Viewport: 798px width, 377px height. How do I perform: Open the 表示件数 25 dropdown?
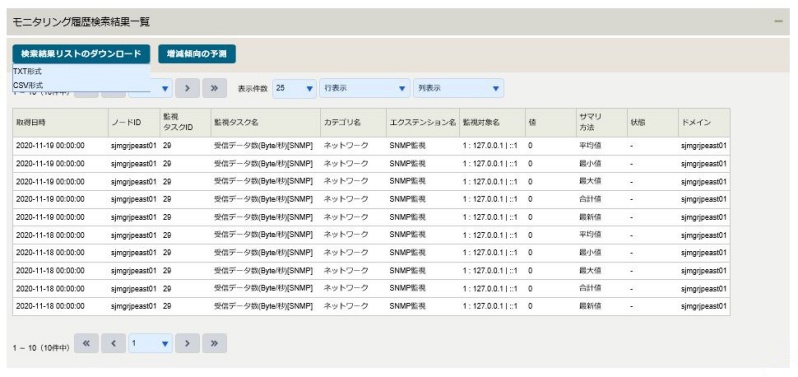[295, 88]
